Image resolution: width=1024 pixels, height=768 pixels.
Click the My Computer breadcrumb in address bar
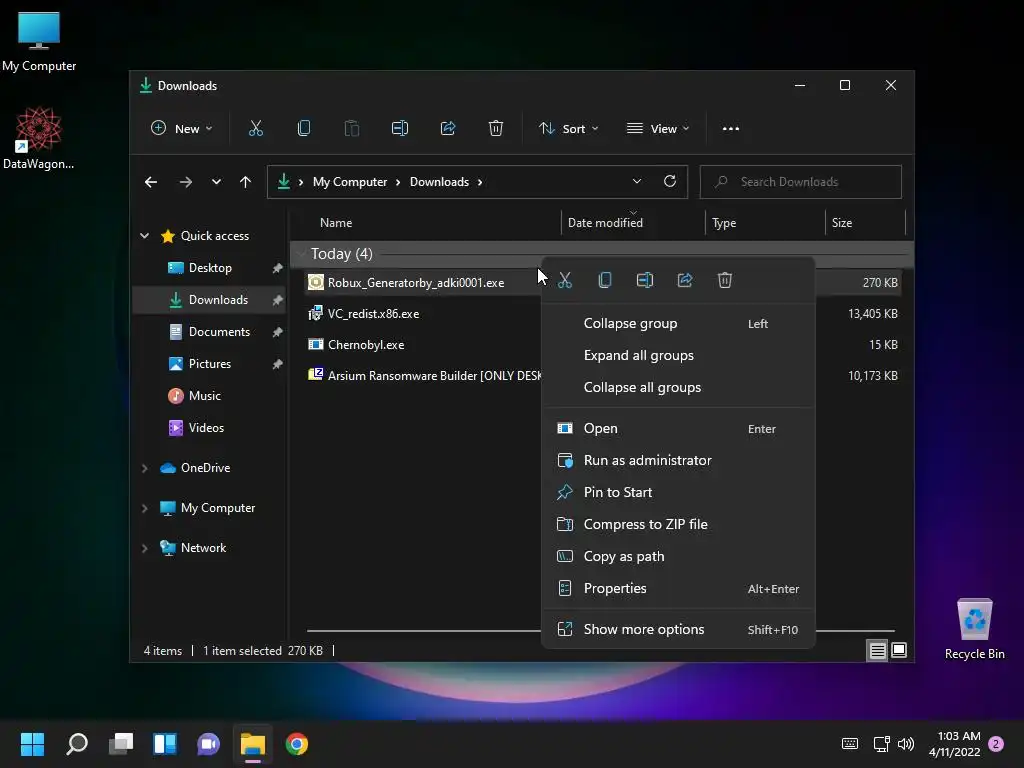[349, 182]
